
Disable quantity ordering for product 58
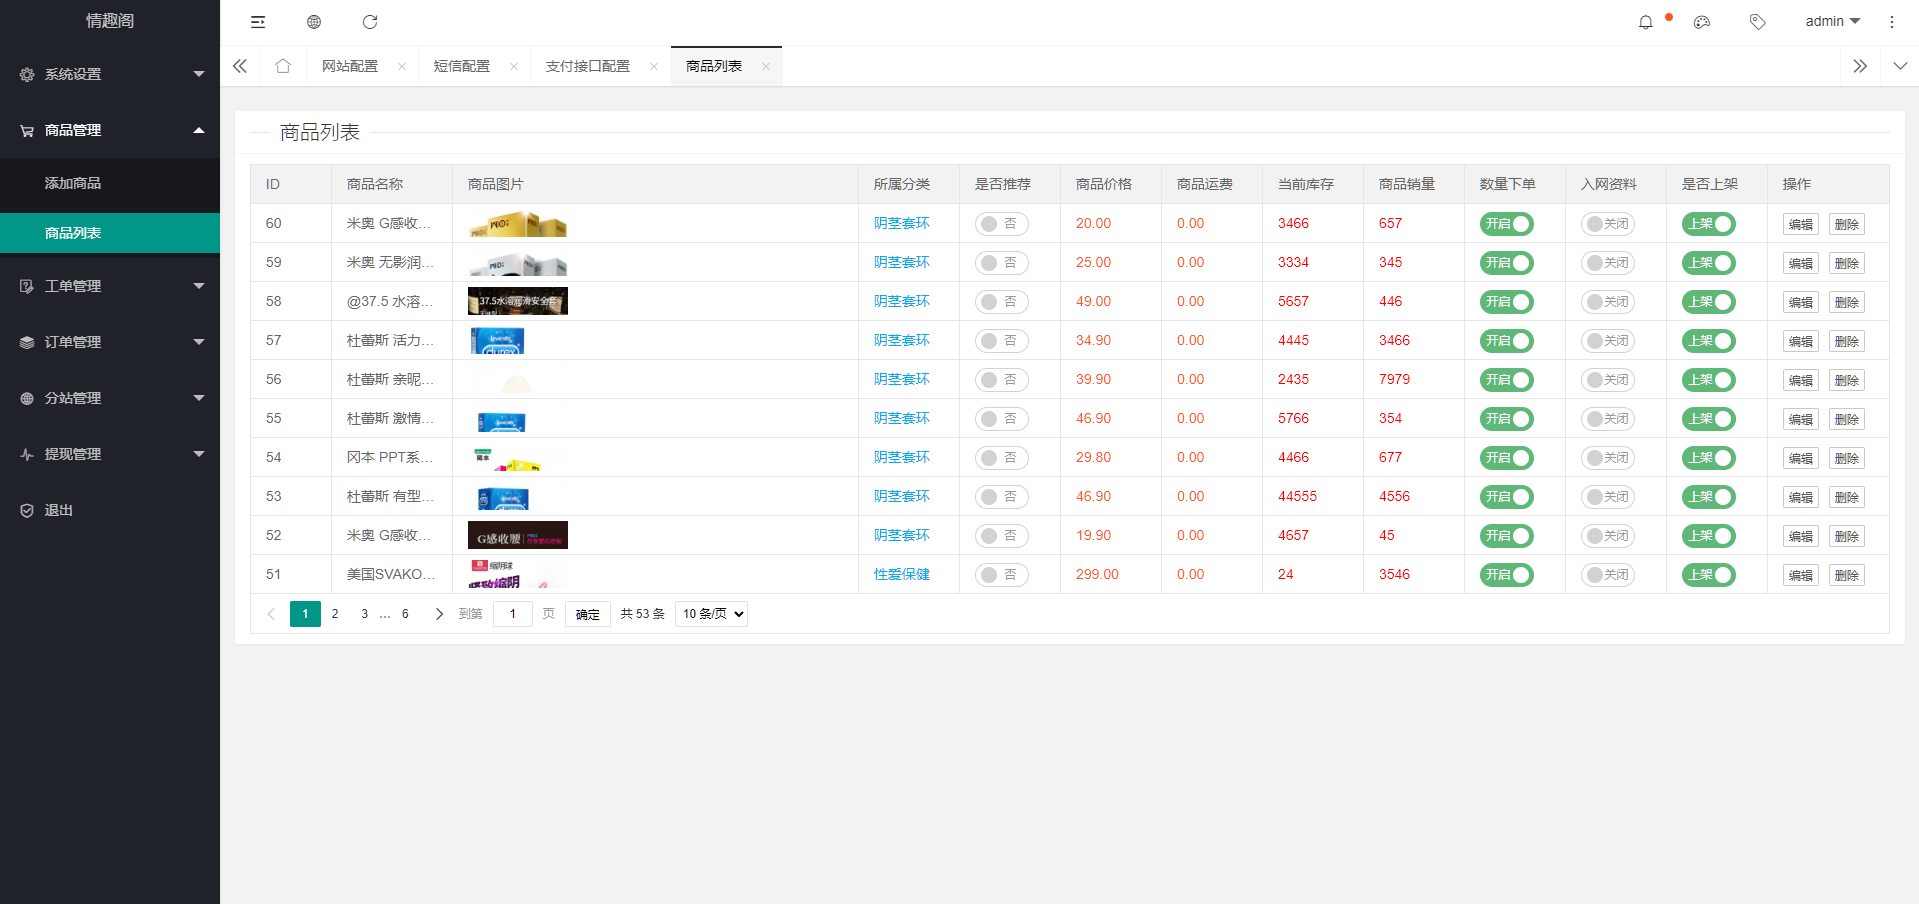click(x=1506, y=302)
